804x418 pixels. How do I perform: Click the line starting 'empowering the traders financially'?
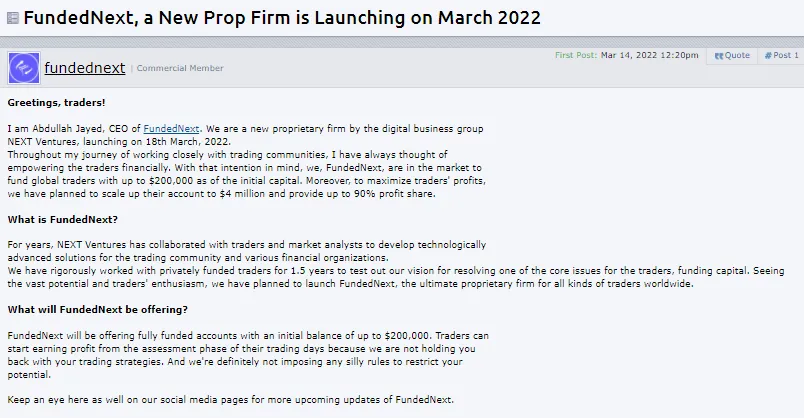(x=244, y=168)
